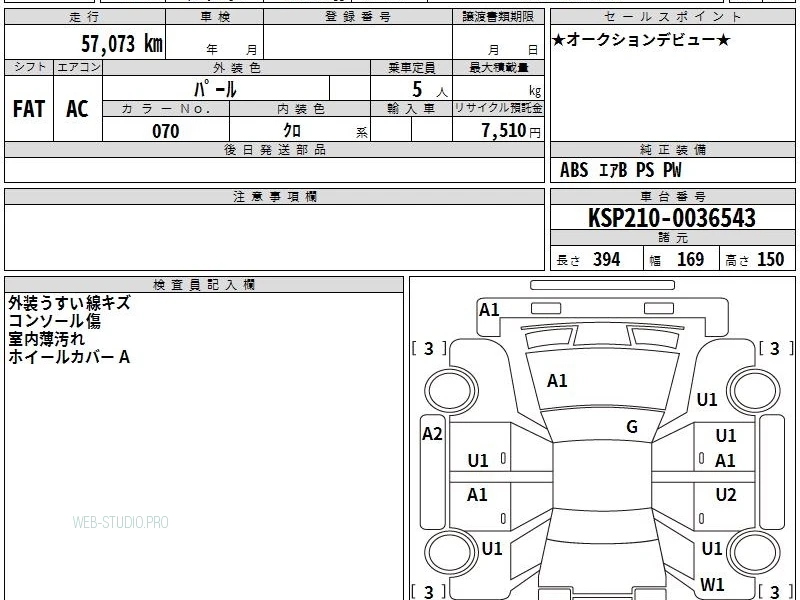The image size is (800, 600).
Task: Click the 車台番号 header label
Action: click(673, 196)
